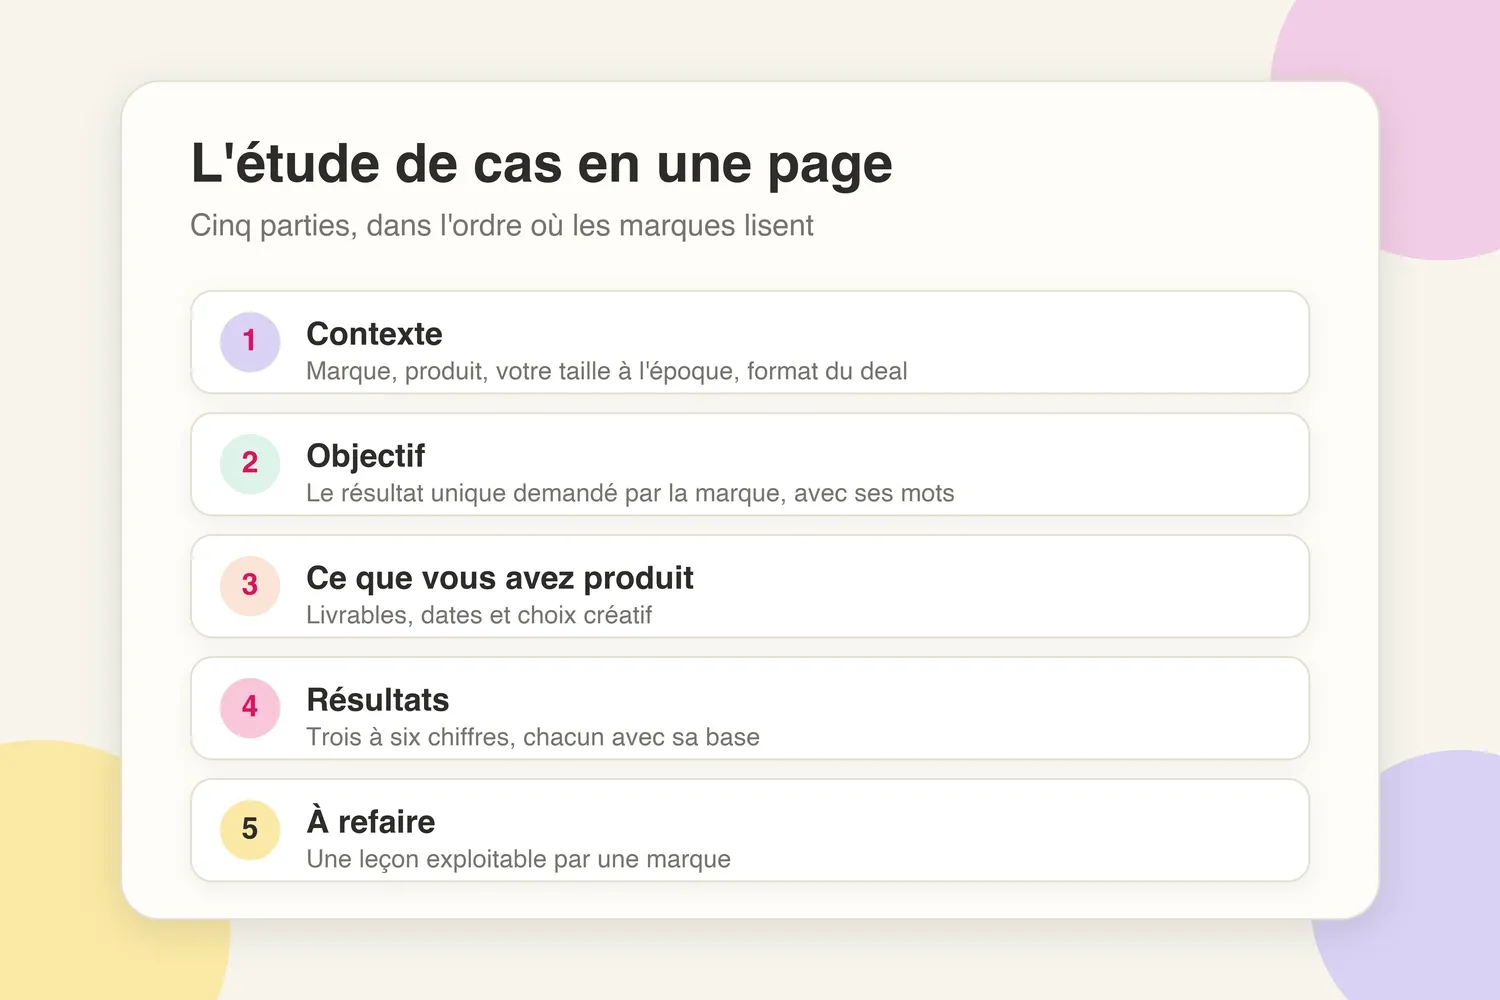Click the number 2 badge beside Objectif
Image resolution: width=1500 pixels, height=1000 pixels.
tap(250, 464)
